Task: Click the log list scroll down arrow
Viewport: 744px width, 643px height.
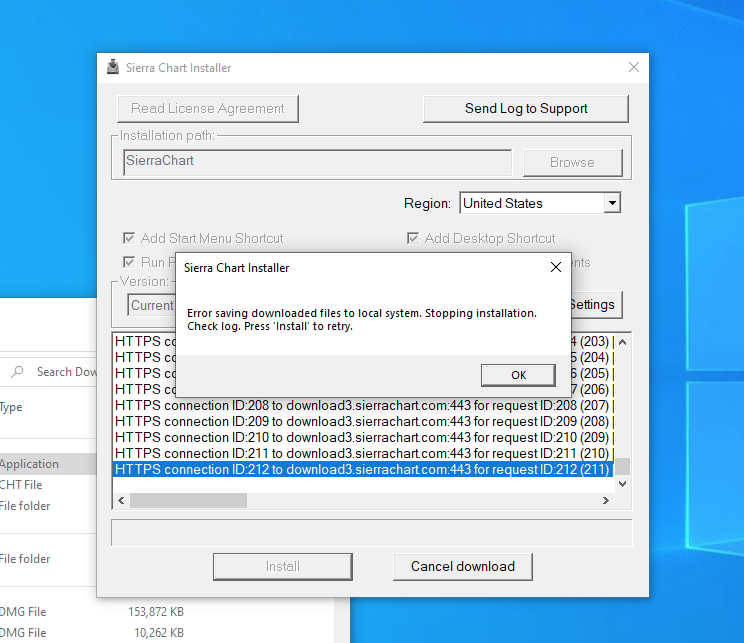Action: pos(623,484)
